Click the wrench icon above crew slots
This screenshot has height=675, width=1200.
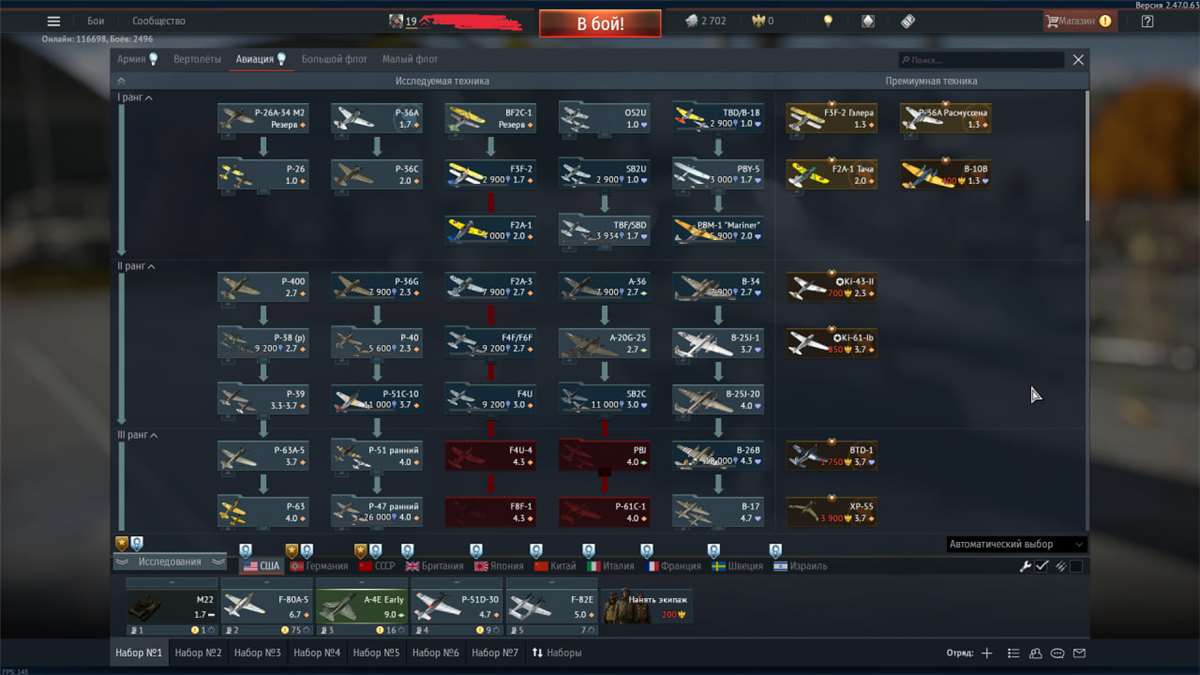[x=1025, y=566]
